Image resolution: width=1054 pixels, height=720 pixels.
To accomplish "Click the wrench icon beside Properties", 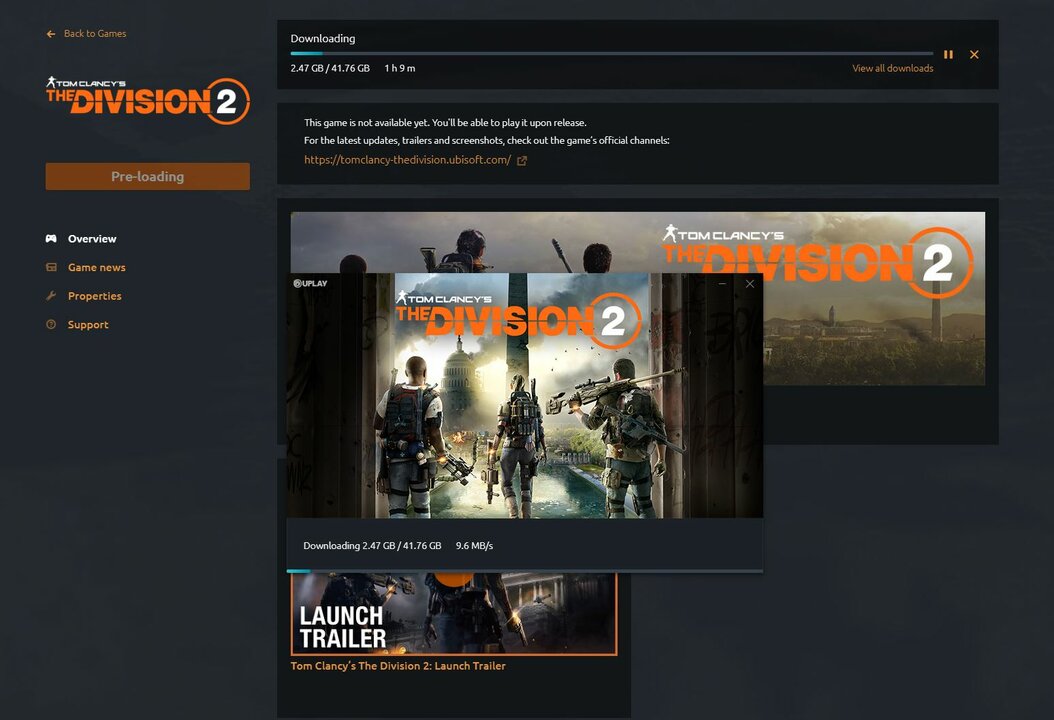I will (51, 296).
